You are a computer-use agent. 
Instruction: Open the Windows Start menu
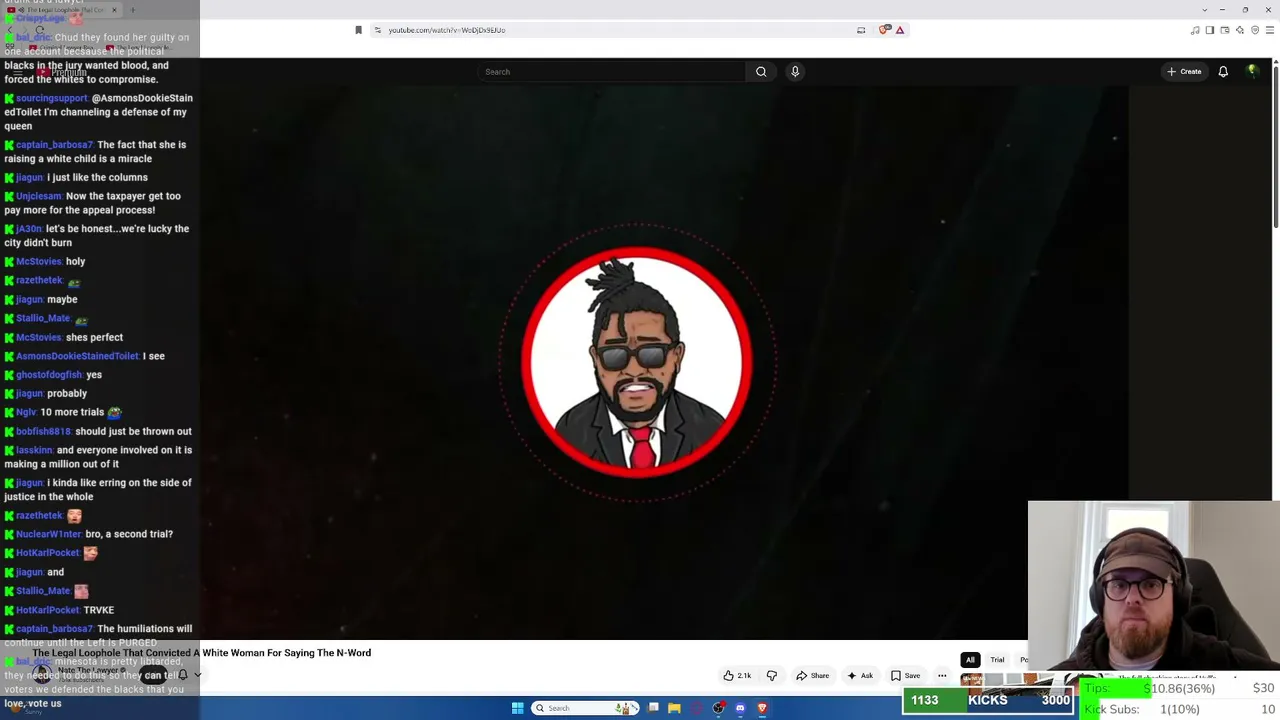coord(518,708)
